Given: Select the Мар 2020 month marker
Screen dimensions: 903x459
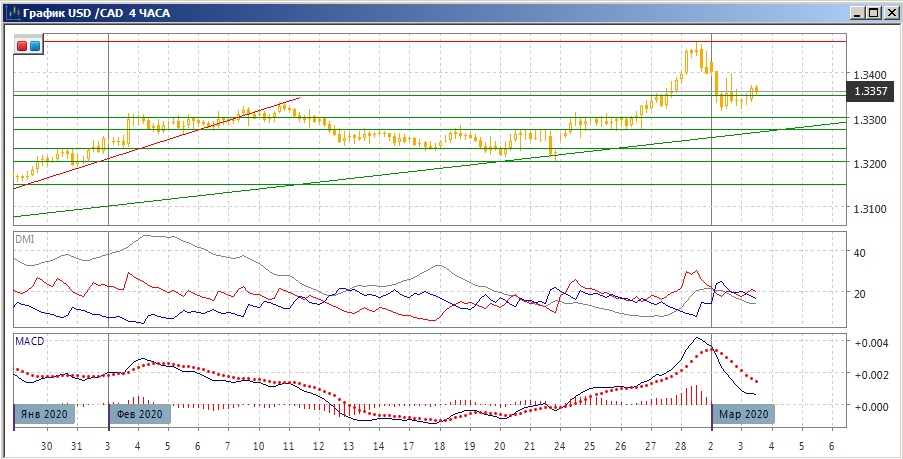Looking at the screenshot, I should [x=742, y=413].
